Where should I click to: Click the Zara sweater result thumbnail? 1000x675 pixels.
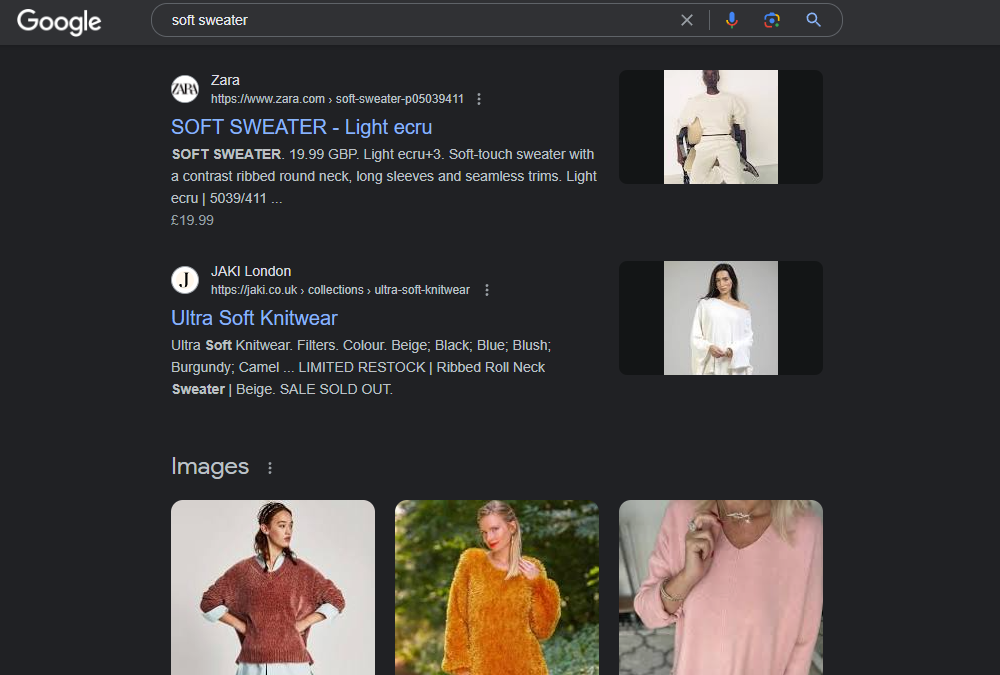coord(721,127)
